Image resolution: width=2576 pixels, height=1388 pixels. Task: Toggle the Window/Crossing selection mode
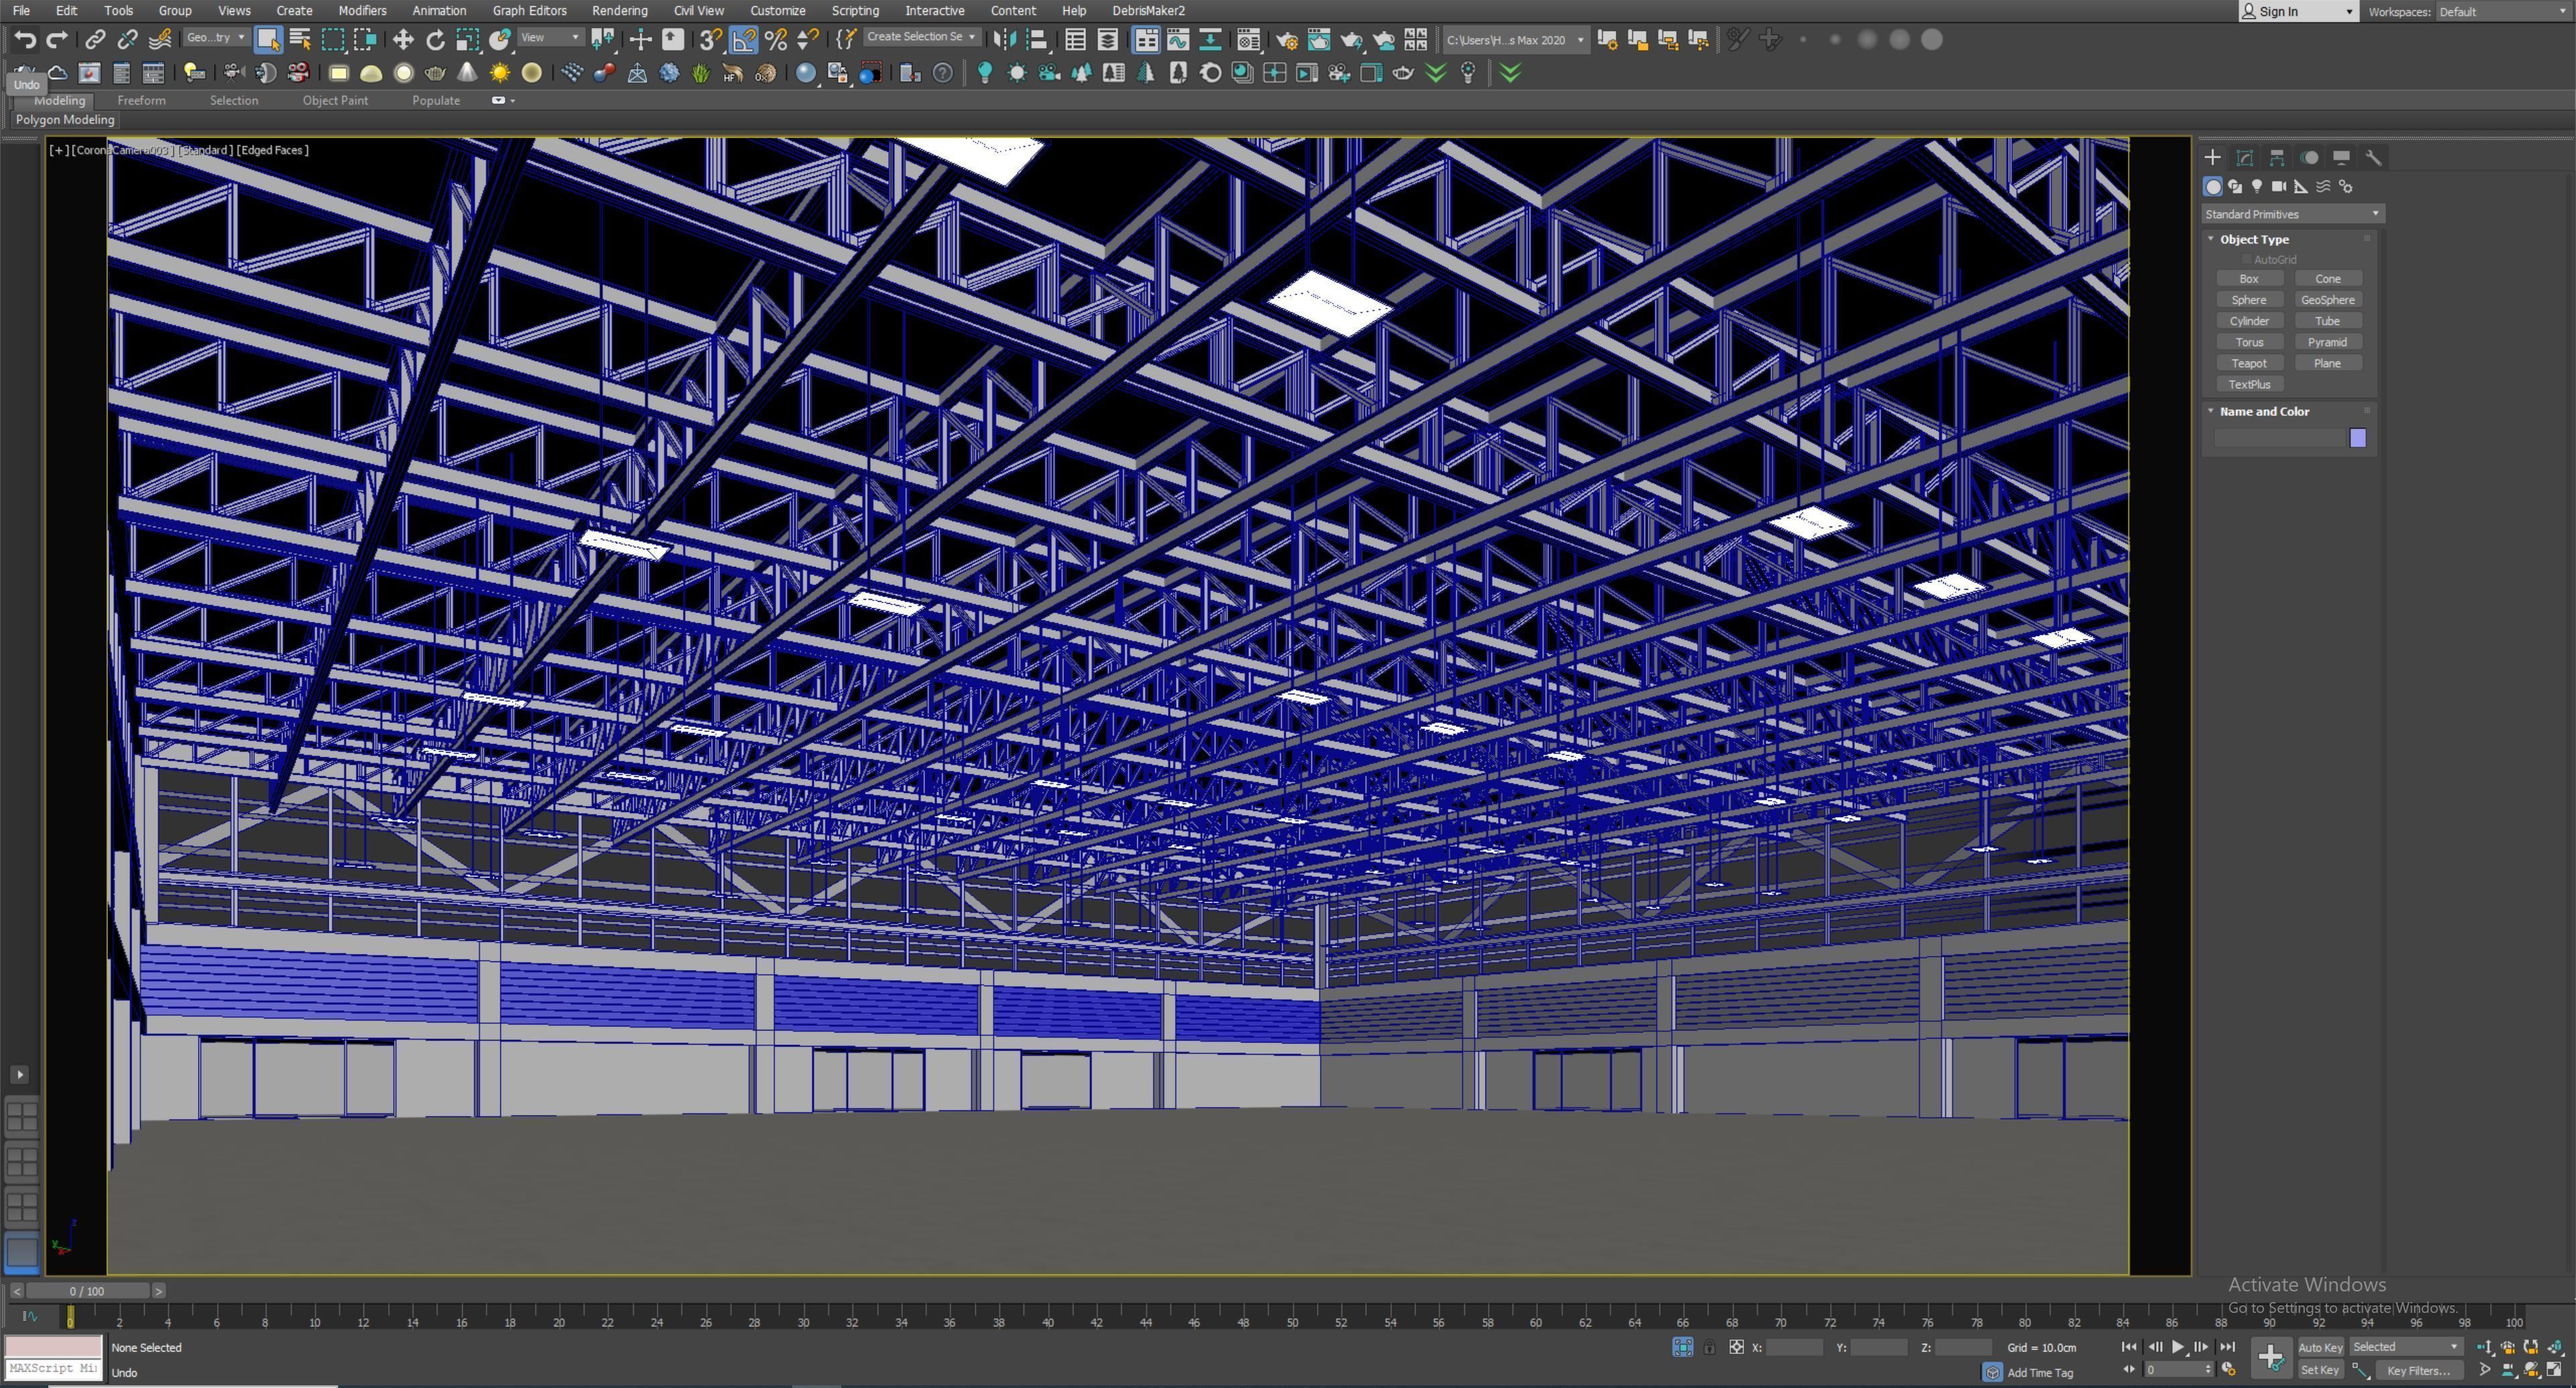pos(365,40)
